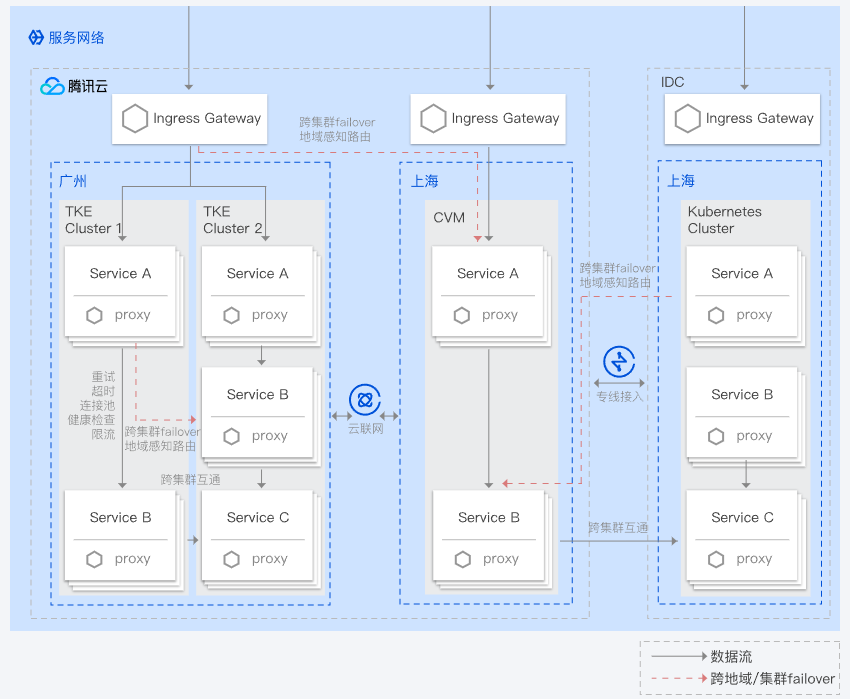Click the 连接池 connection pool label
This screenshot has width=850, height=699.
click(98, 406)
